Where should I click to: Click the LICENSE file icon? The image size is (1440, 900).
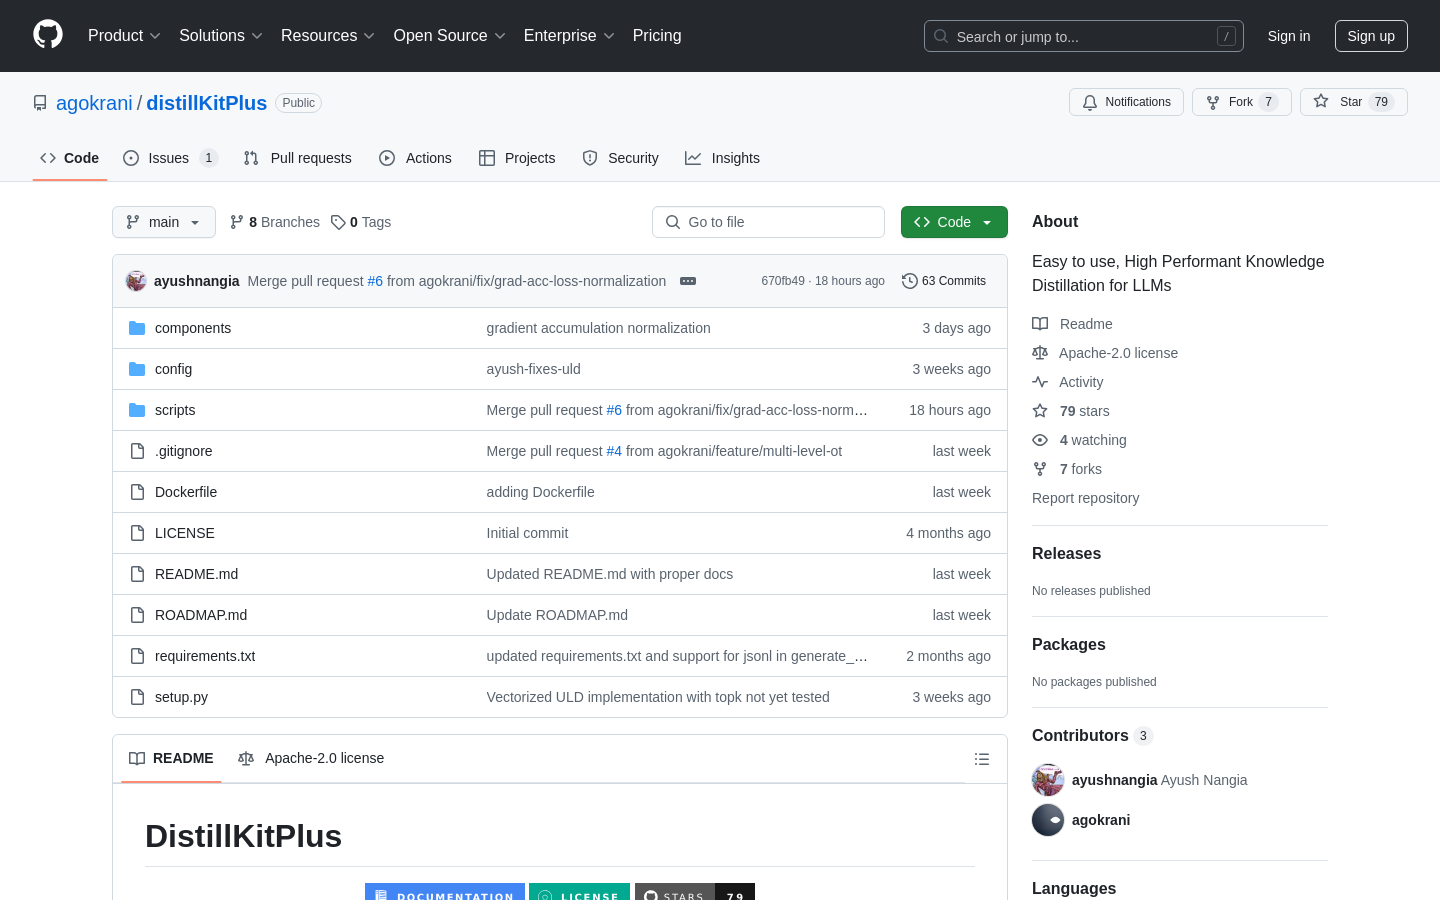(137, 533)
